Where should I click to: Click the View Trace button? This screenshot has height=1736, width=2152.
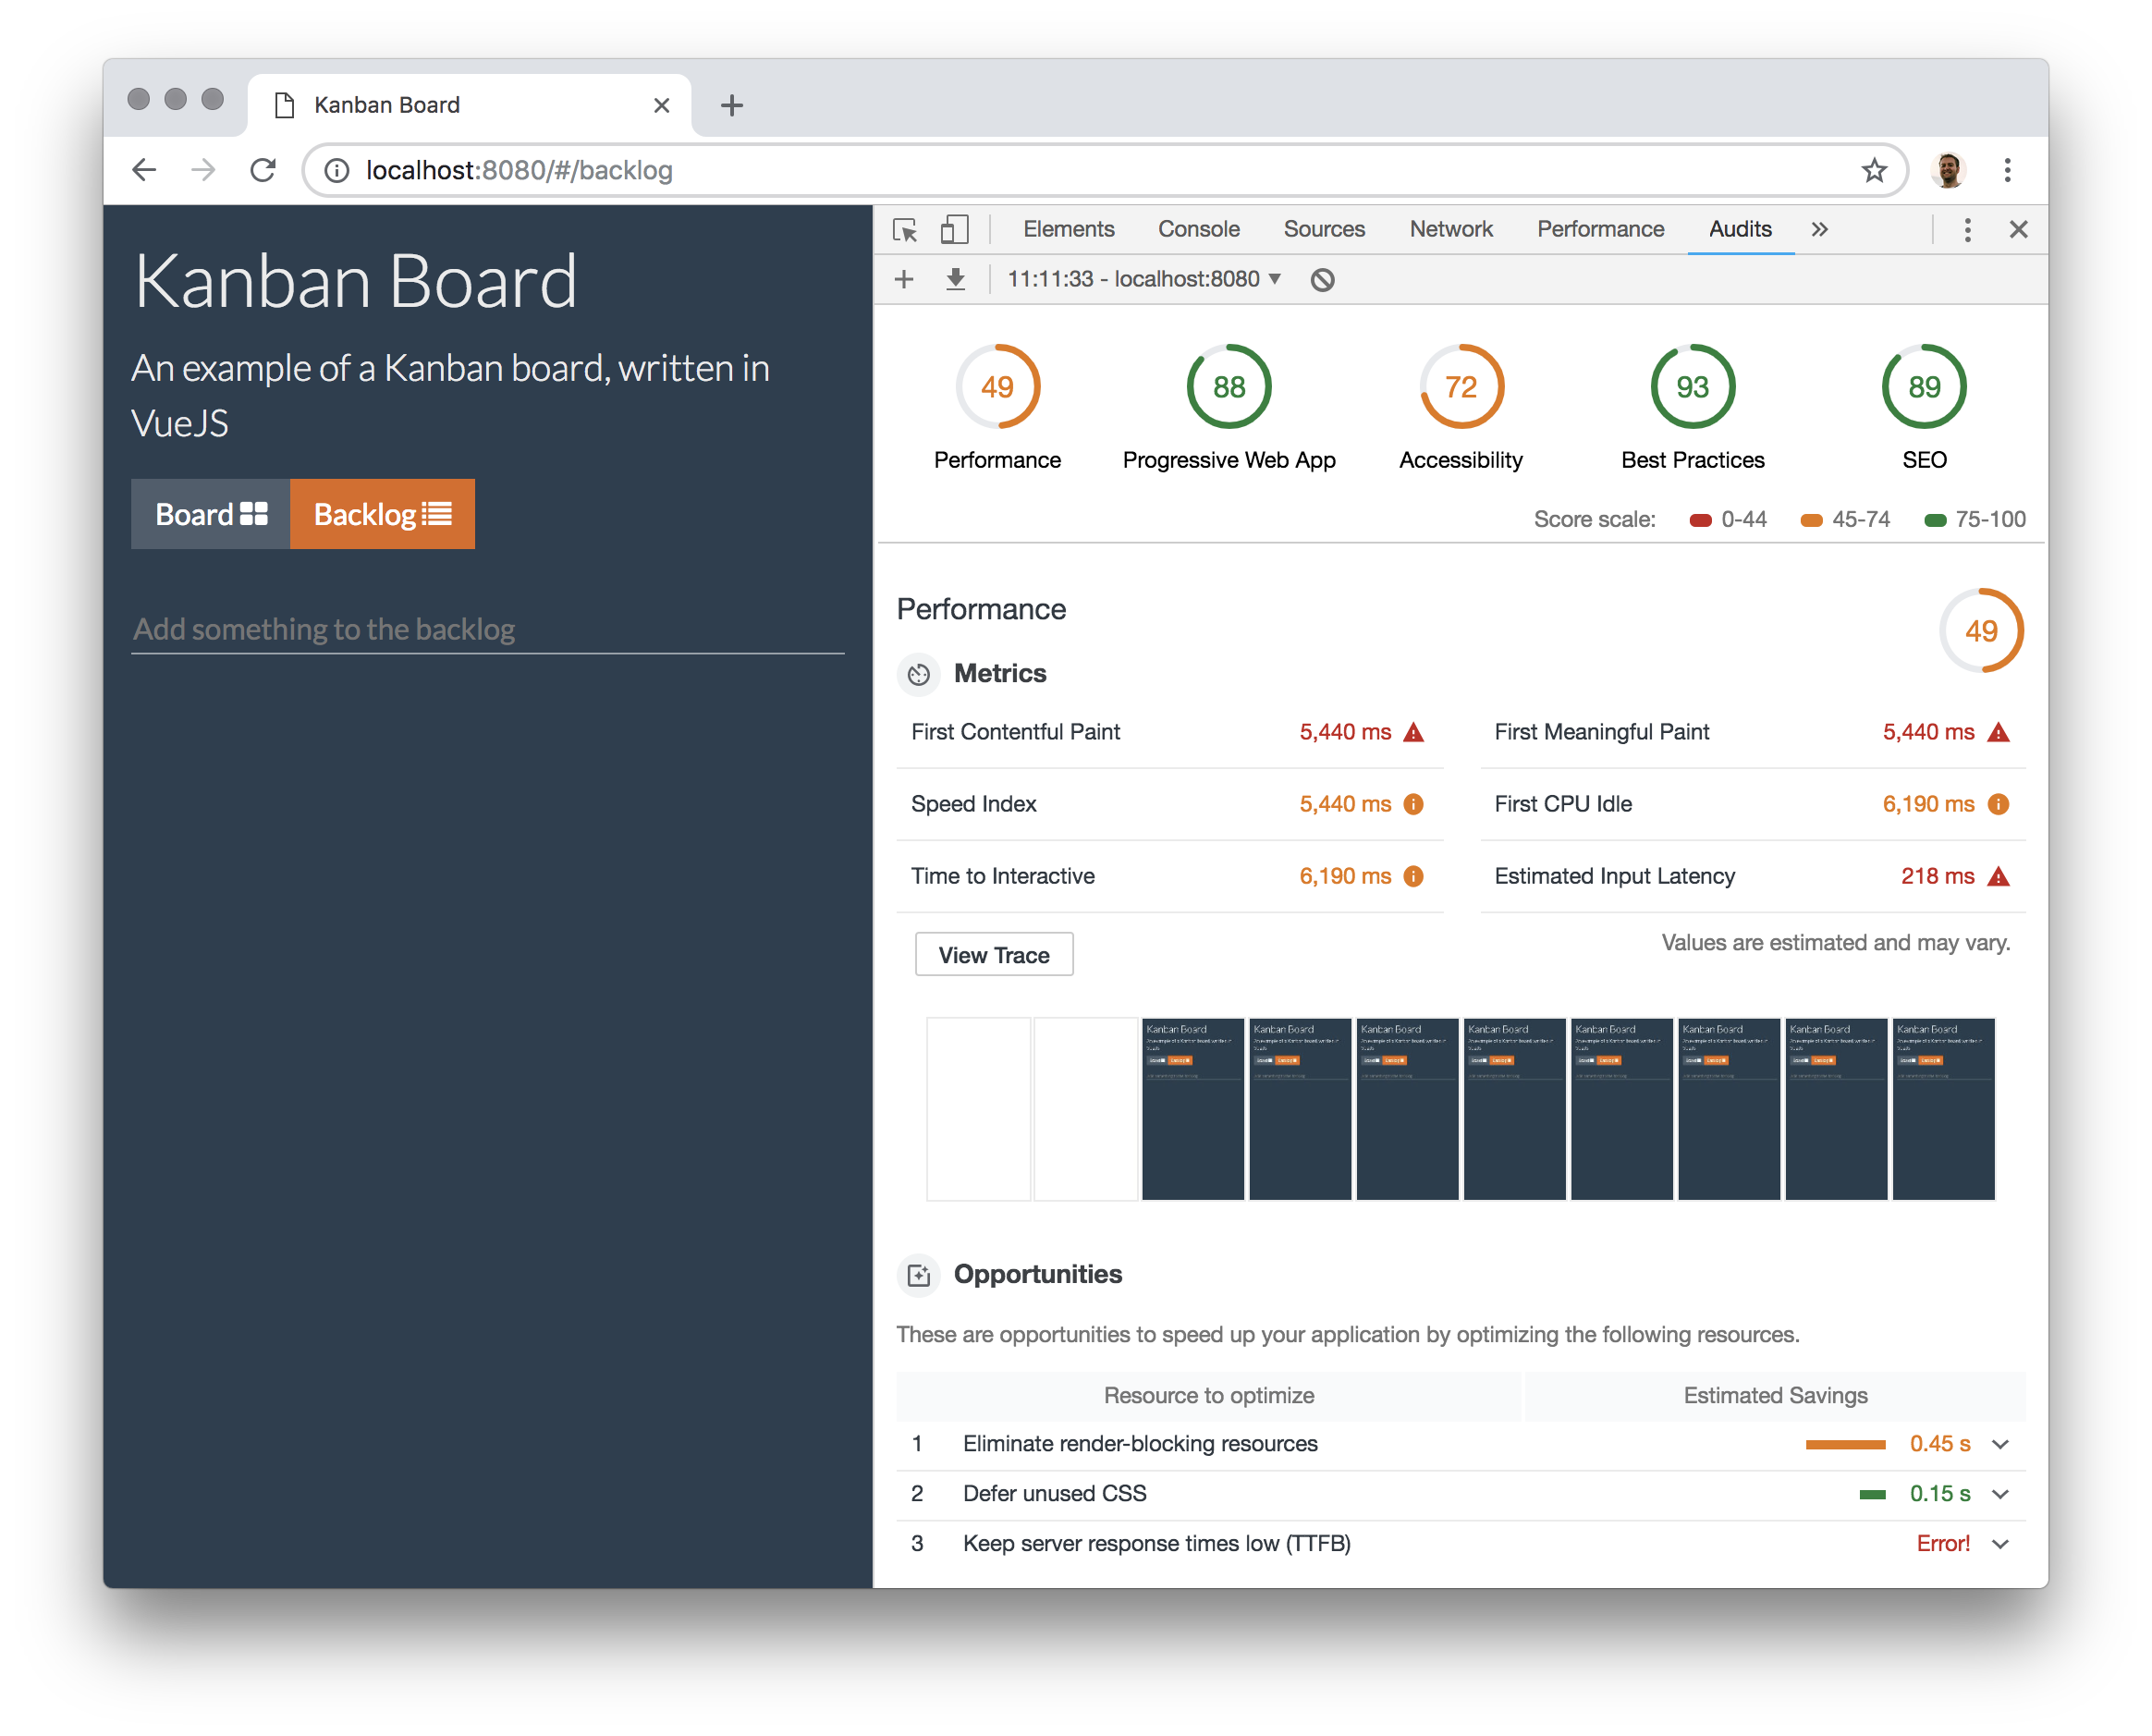(x=993, y=955)
